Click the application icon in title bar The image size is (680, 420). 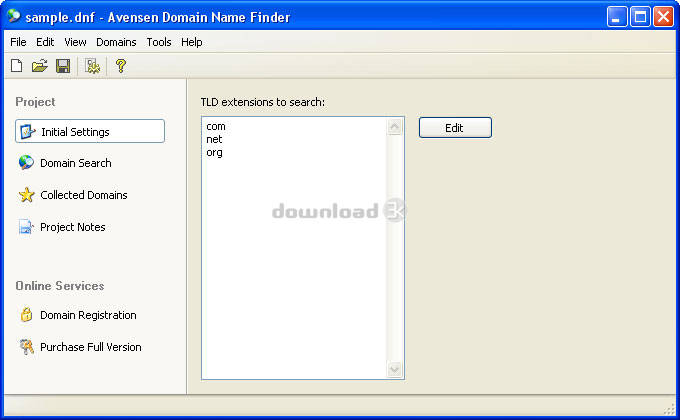[x=14, y=16]
